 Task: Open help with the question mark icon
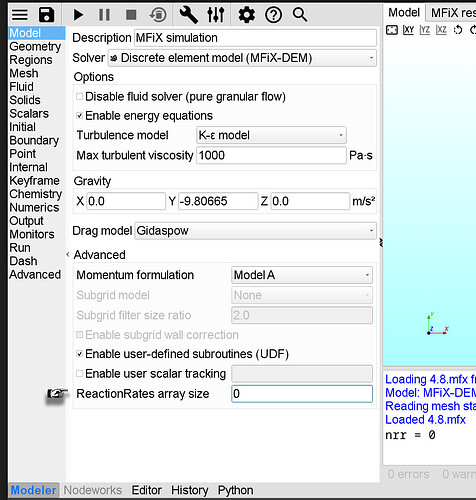pyautogui.click(x=273, y=15)
